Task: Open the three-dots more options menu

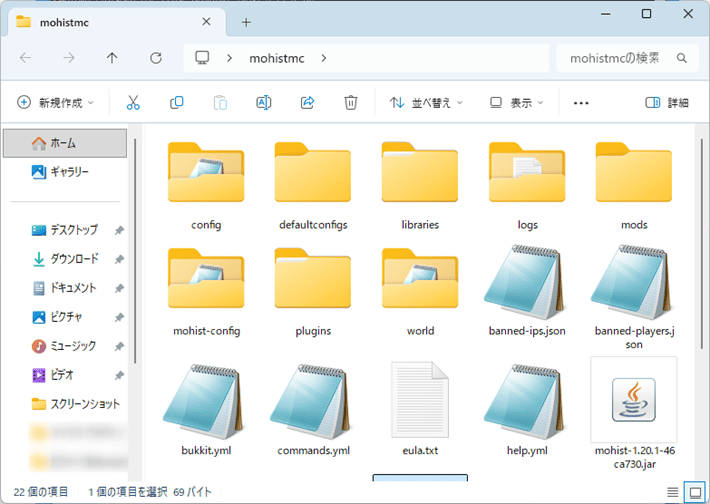Action: [581, 103]
